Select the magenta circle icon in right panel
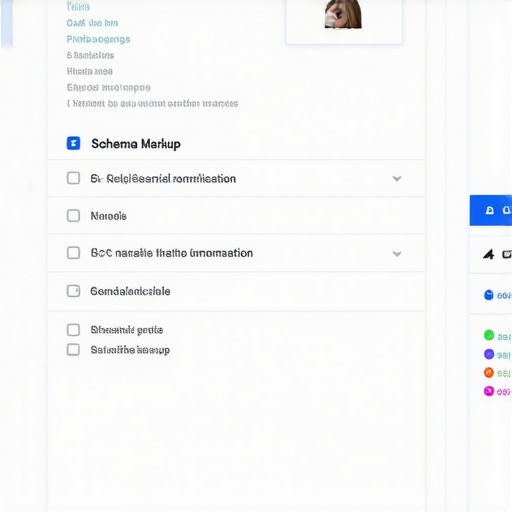This screenshot has height=512, width=512. (x=489, y=391)
